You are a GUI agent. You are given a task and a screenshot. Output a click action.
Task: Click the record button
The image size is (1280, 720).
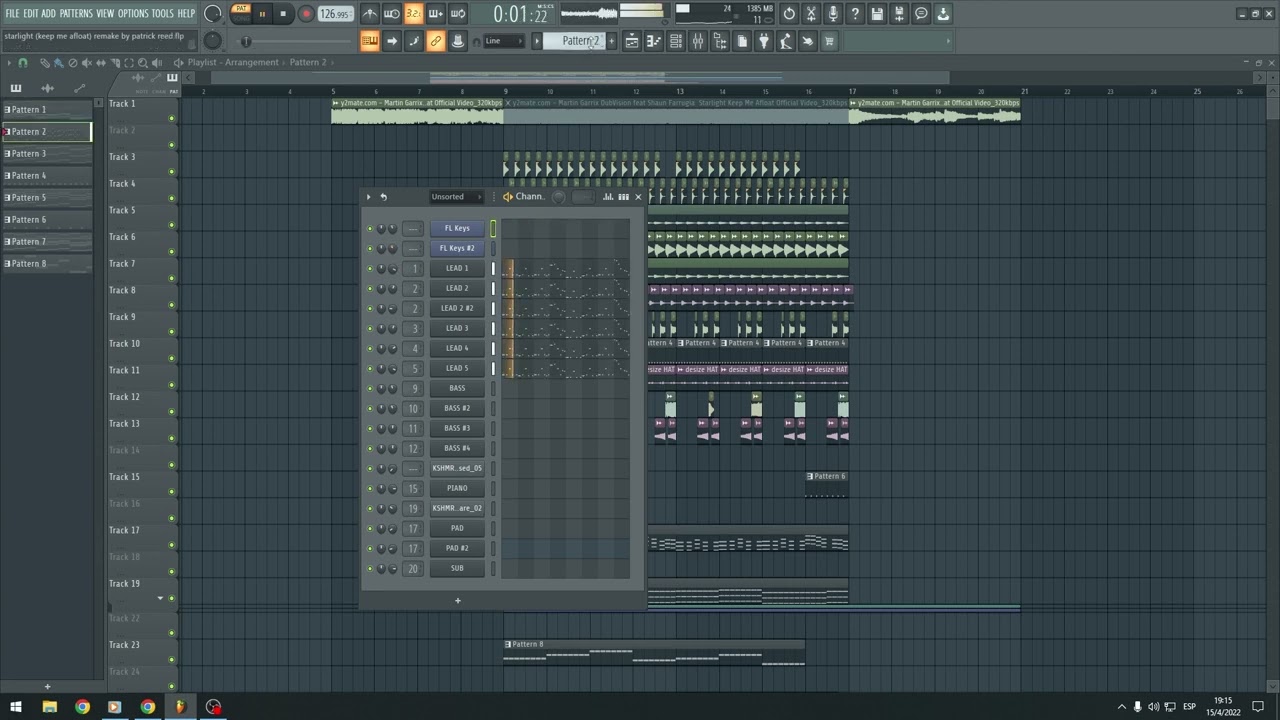(x=306, y=14)
